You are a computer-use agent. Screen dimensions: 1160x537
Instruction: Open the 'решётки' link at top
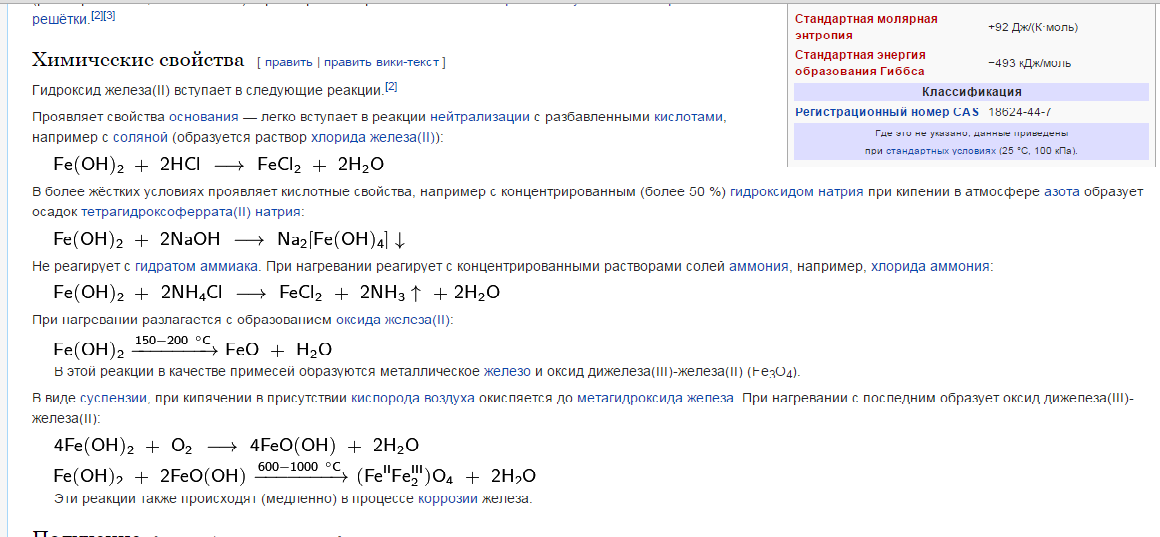point(59,21)
